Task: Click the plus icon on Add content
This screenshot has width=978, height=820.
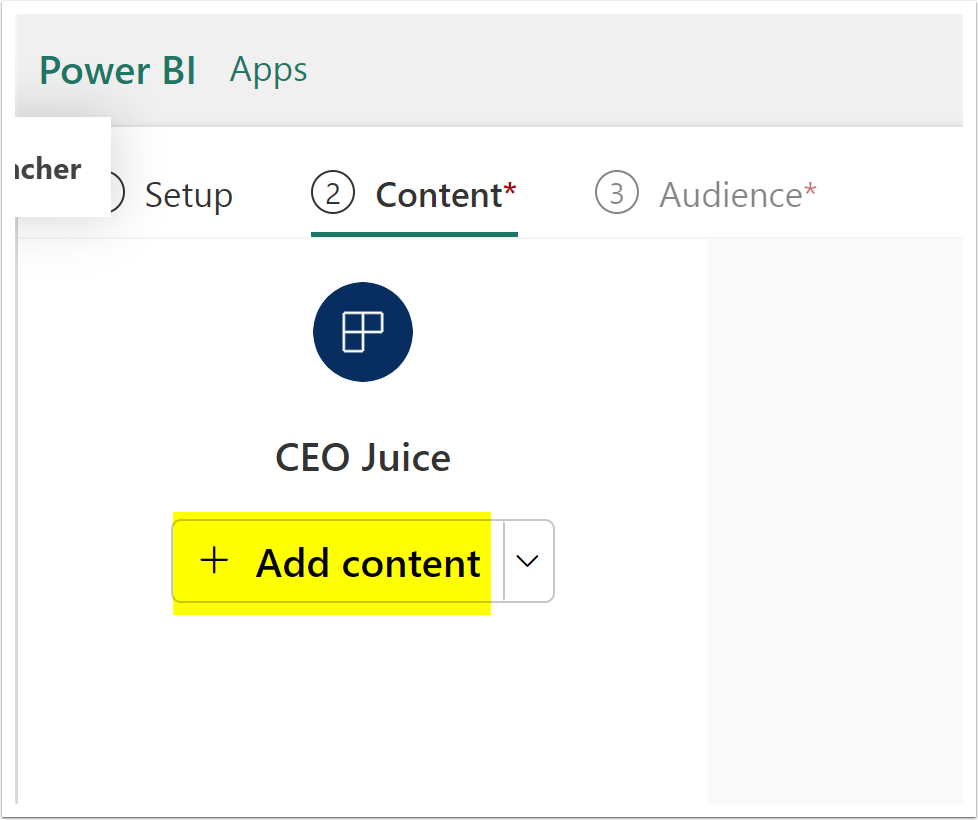Action: click(x=214, y=560)
